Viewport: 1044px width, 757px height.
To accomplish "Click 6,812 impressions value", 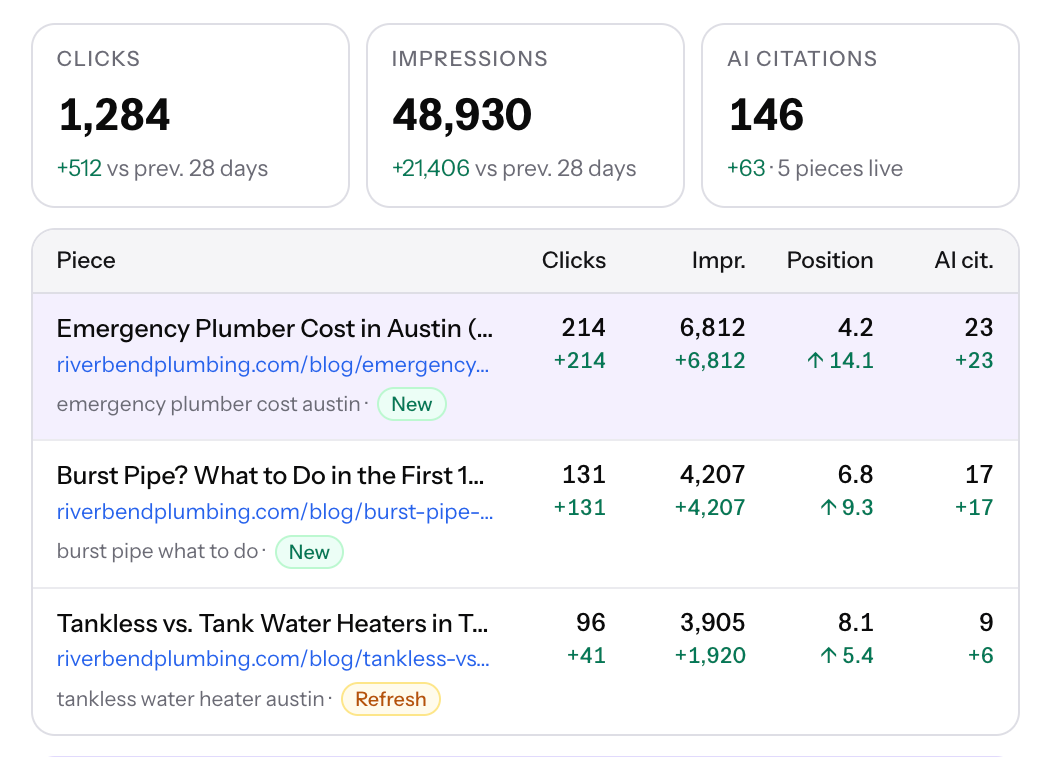I will click(712, 328).
